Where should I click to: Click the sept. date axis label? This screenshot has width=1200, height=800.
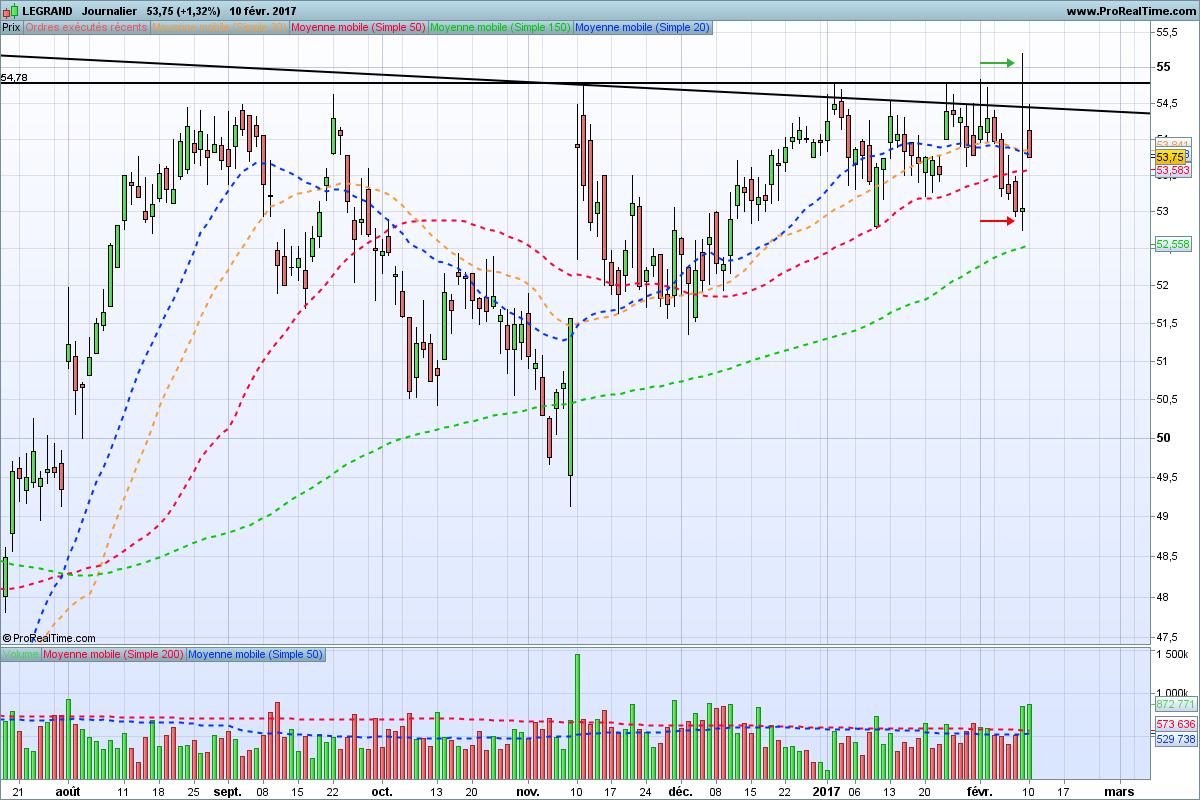click(x=228, y=790)
